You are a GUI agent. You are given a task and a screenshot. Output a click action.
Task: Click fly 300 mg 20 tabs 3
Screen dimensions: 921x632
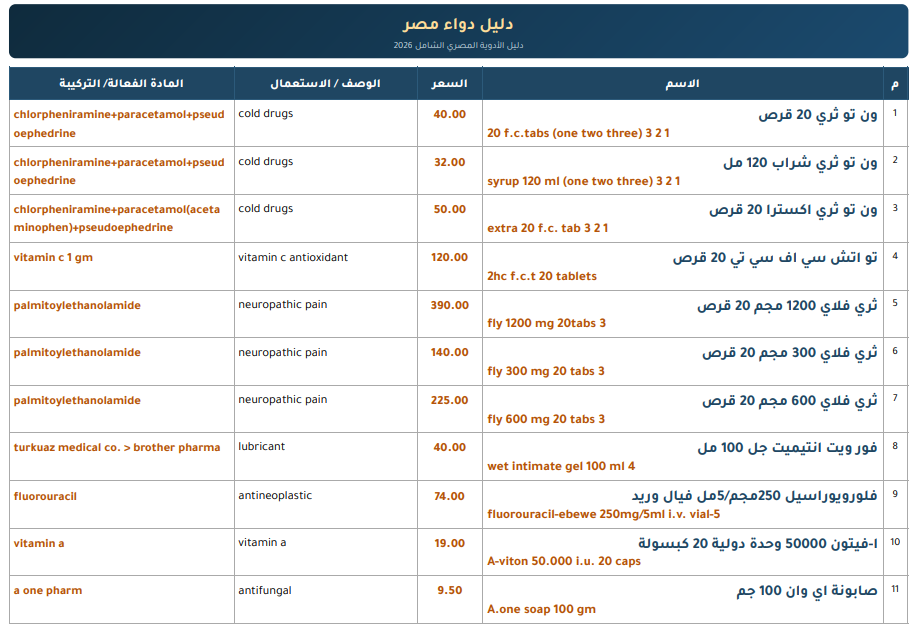coord(546,371)
